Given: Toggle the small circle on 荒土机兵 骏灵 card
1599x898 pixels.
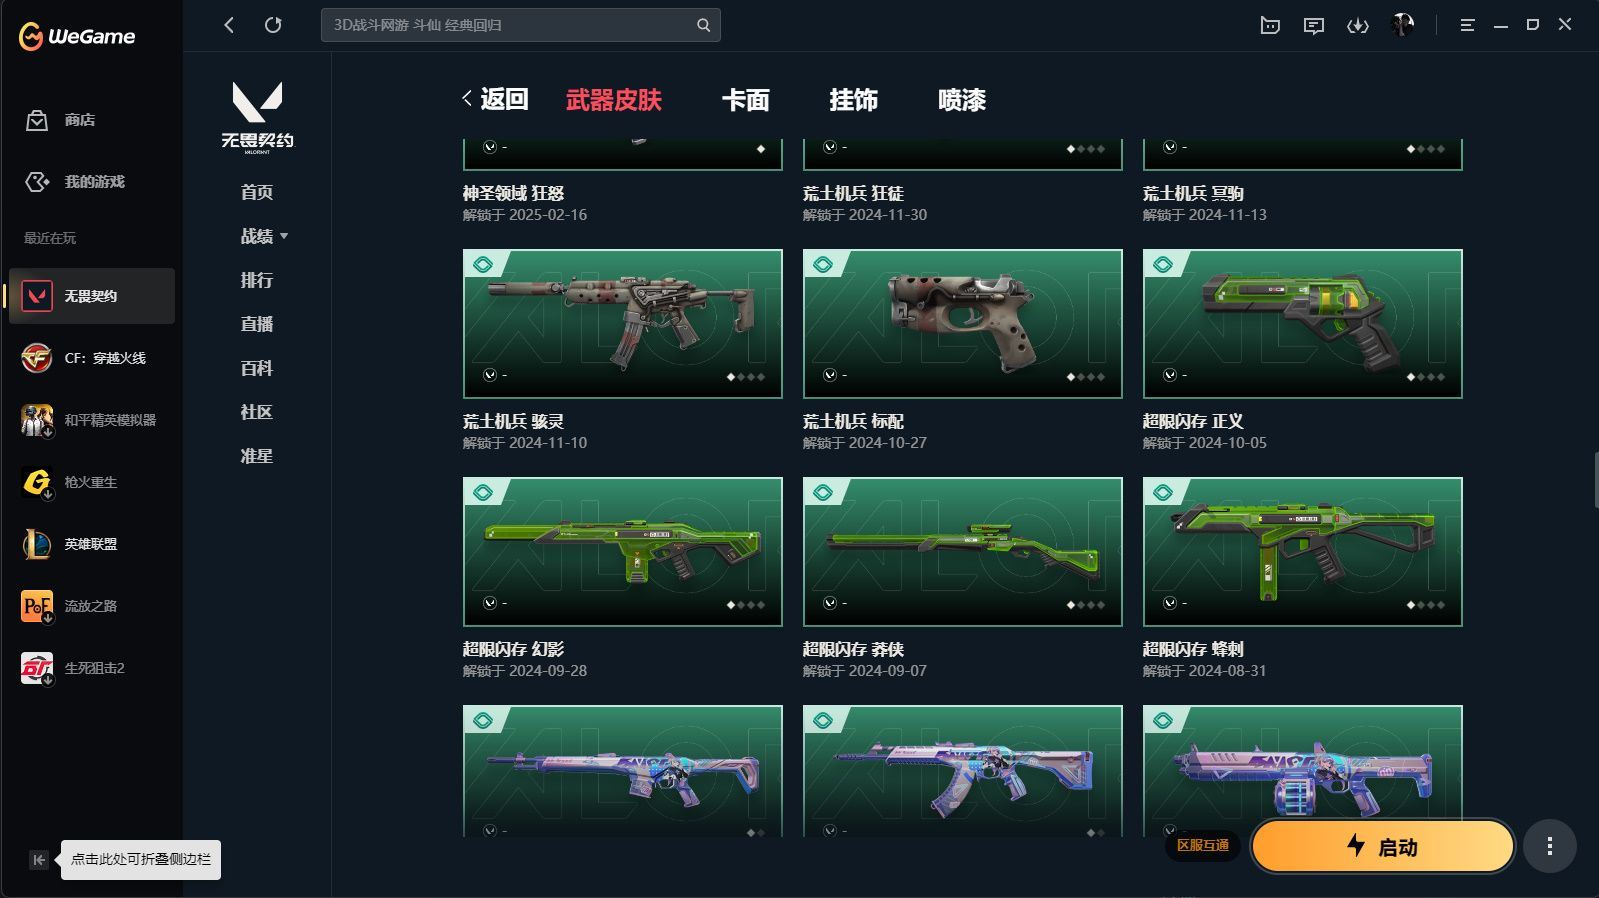Looking at the screenshot, I should (490, 375).
